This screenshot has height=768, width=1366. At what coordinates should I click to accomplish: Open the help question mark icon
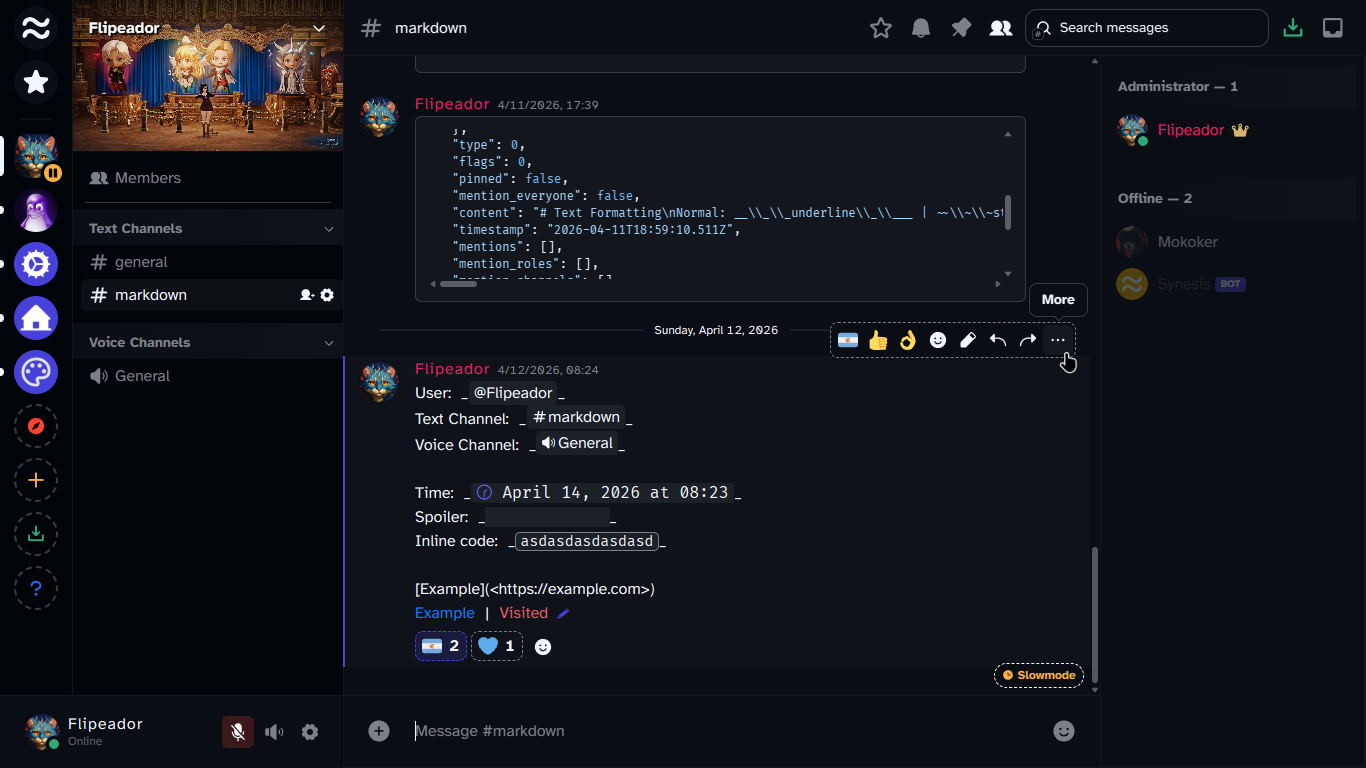[x=36, y=588]
